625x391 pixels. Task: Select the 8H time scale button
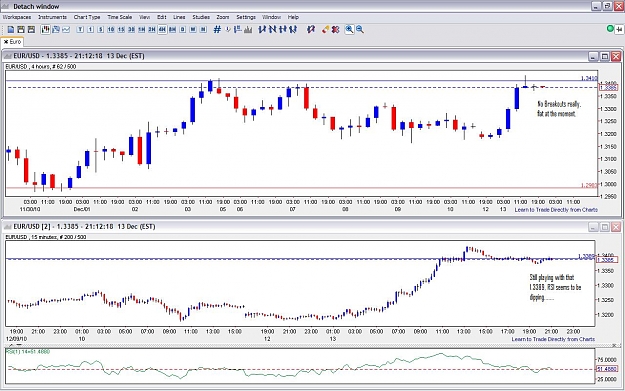(x=172, y=29)
